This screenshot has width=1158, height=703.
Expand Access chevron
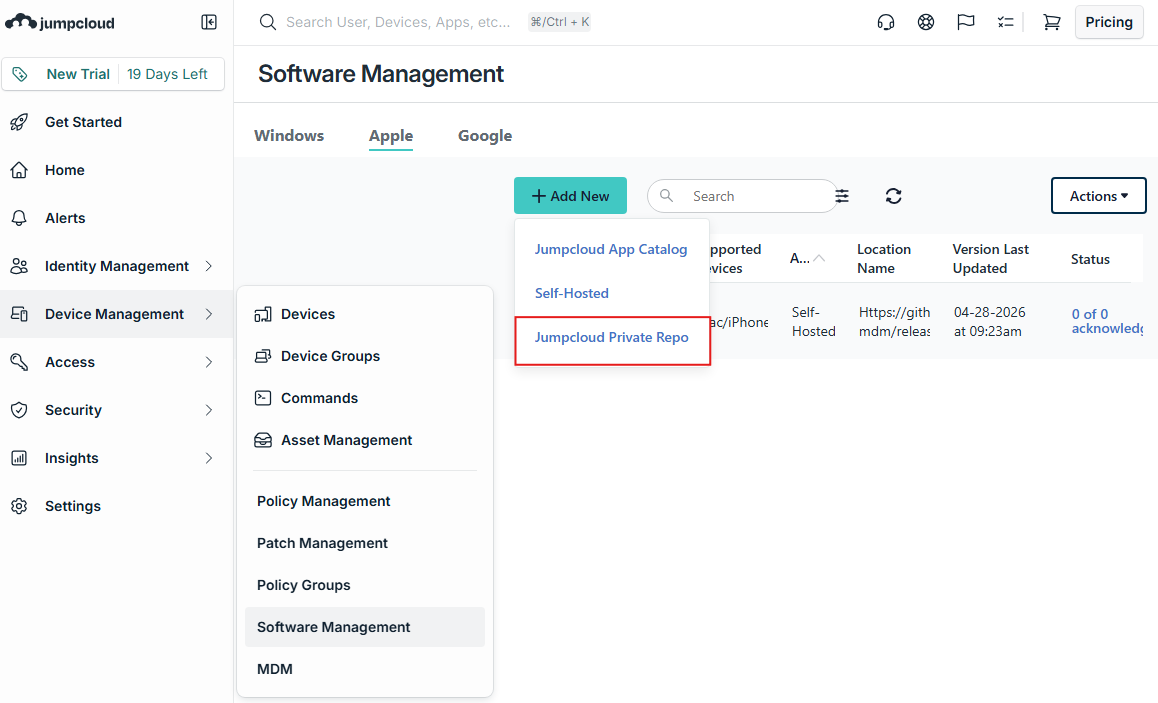pyautogui.click(x=209, y=362)
